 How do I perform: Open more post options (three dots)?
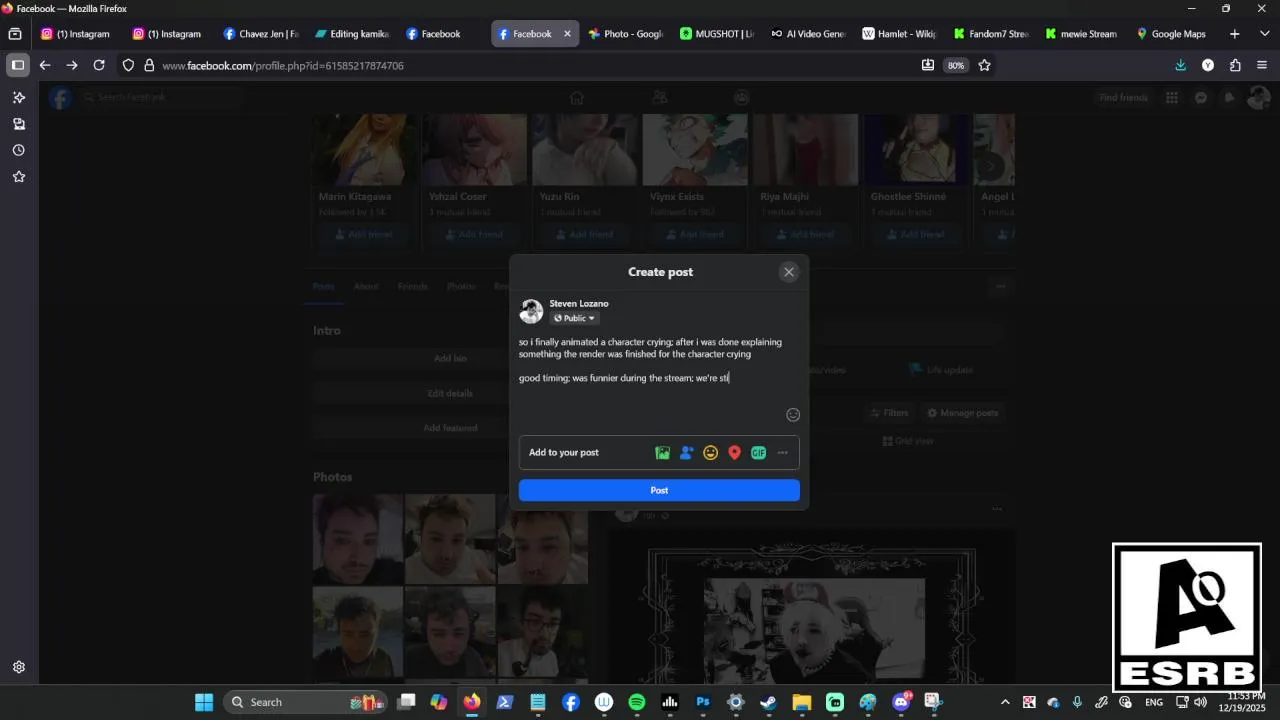point(782,453)
